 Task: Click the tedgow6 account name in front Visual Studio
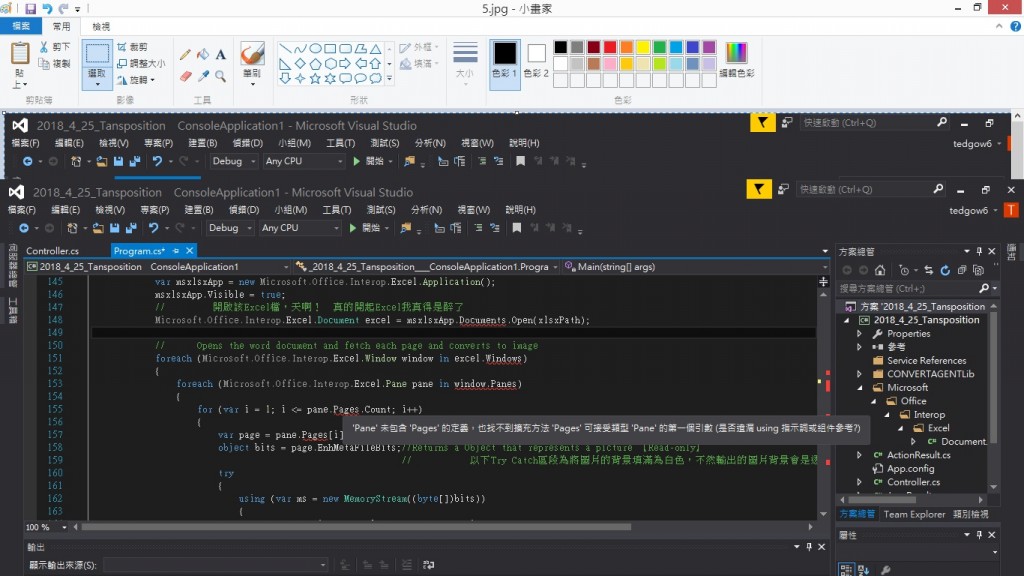[x=968, y=210]
